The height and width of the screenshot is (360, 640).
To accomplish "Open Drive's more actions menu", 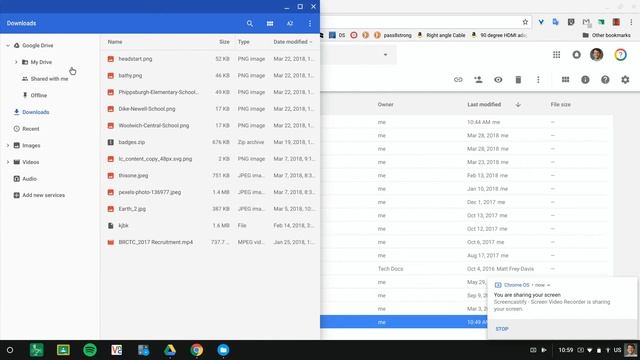I will [x=538, y=80].
